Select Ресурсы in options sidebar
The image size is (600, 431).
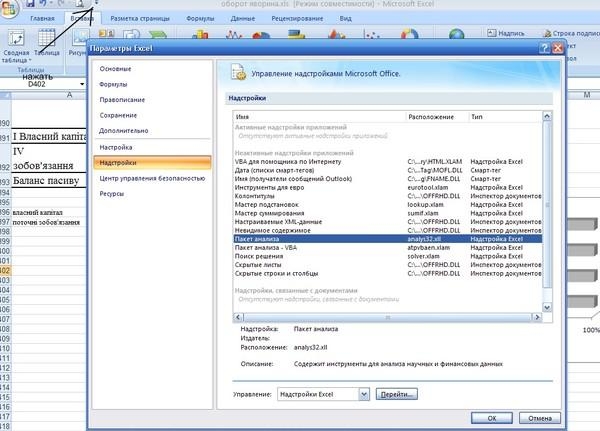(152, 194)
